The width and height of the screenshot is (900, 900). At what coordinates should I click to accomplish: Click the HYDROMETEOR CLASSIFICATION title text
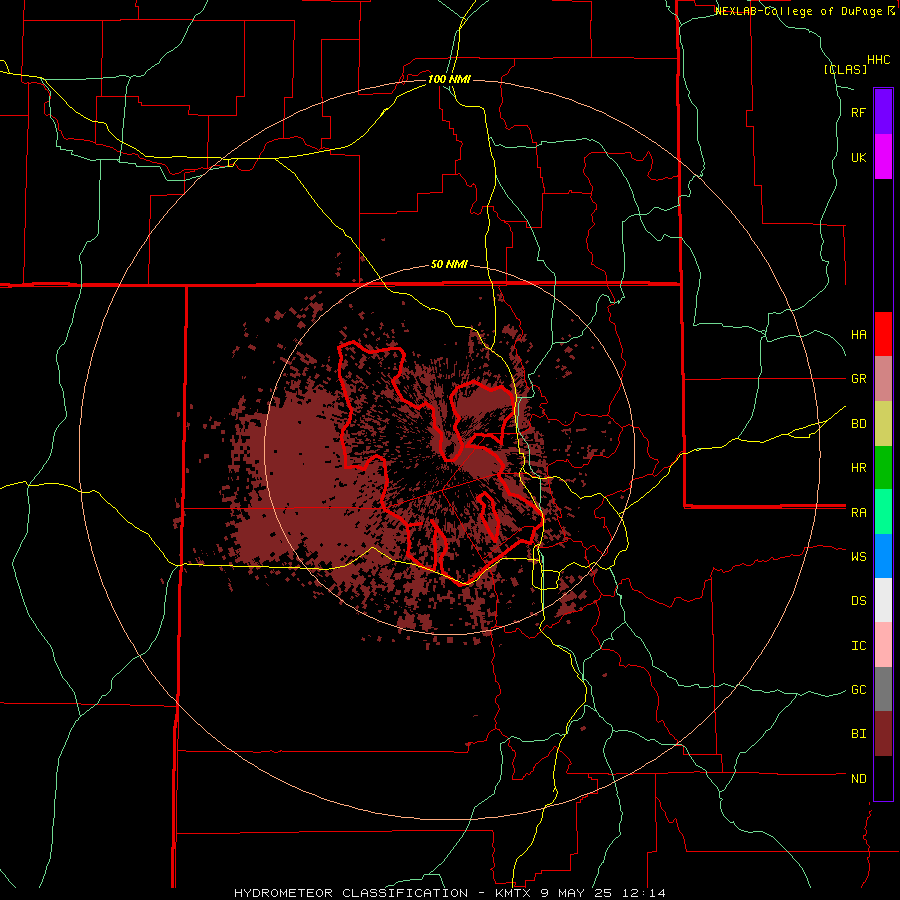pyautogui.click(x=351, y=893)
